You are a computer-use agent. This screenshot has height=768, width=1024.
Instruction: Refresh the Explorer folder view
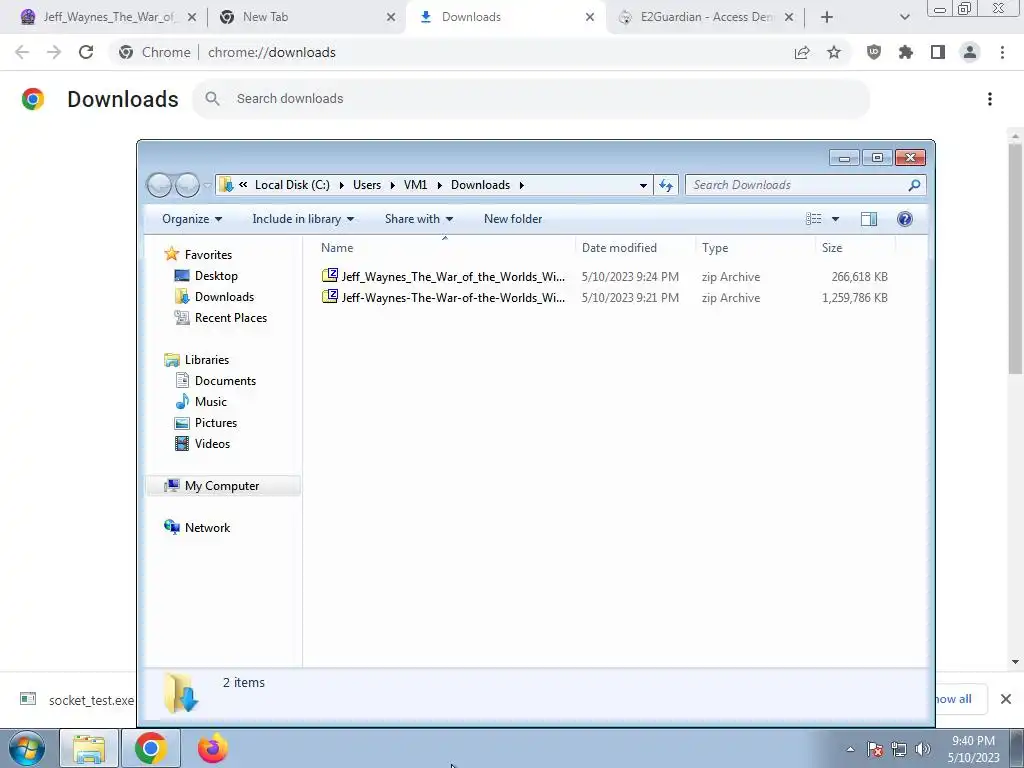tap(665, 185)
